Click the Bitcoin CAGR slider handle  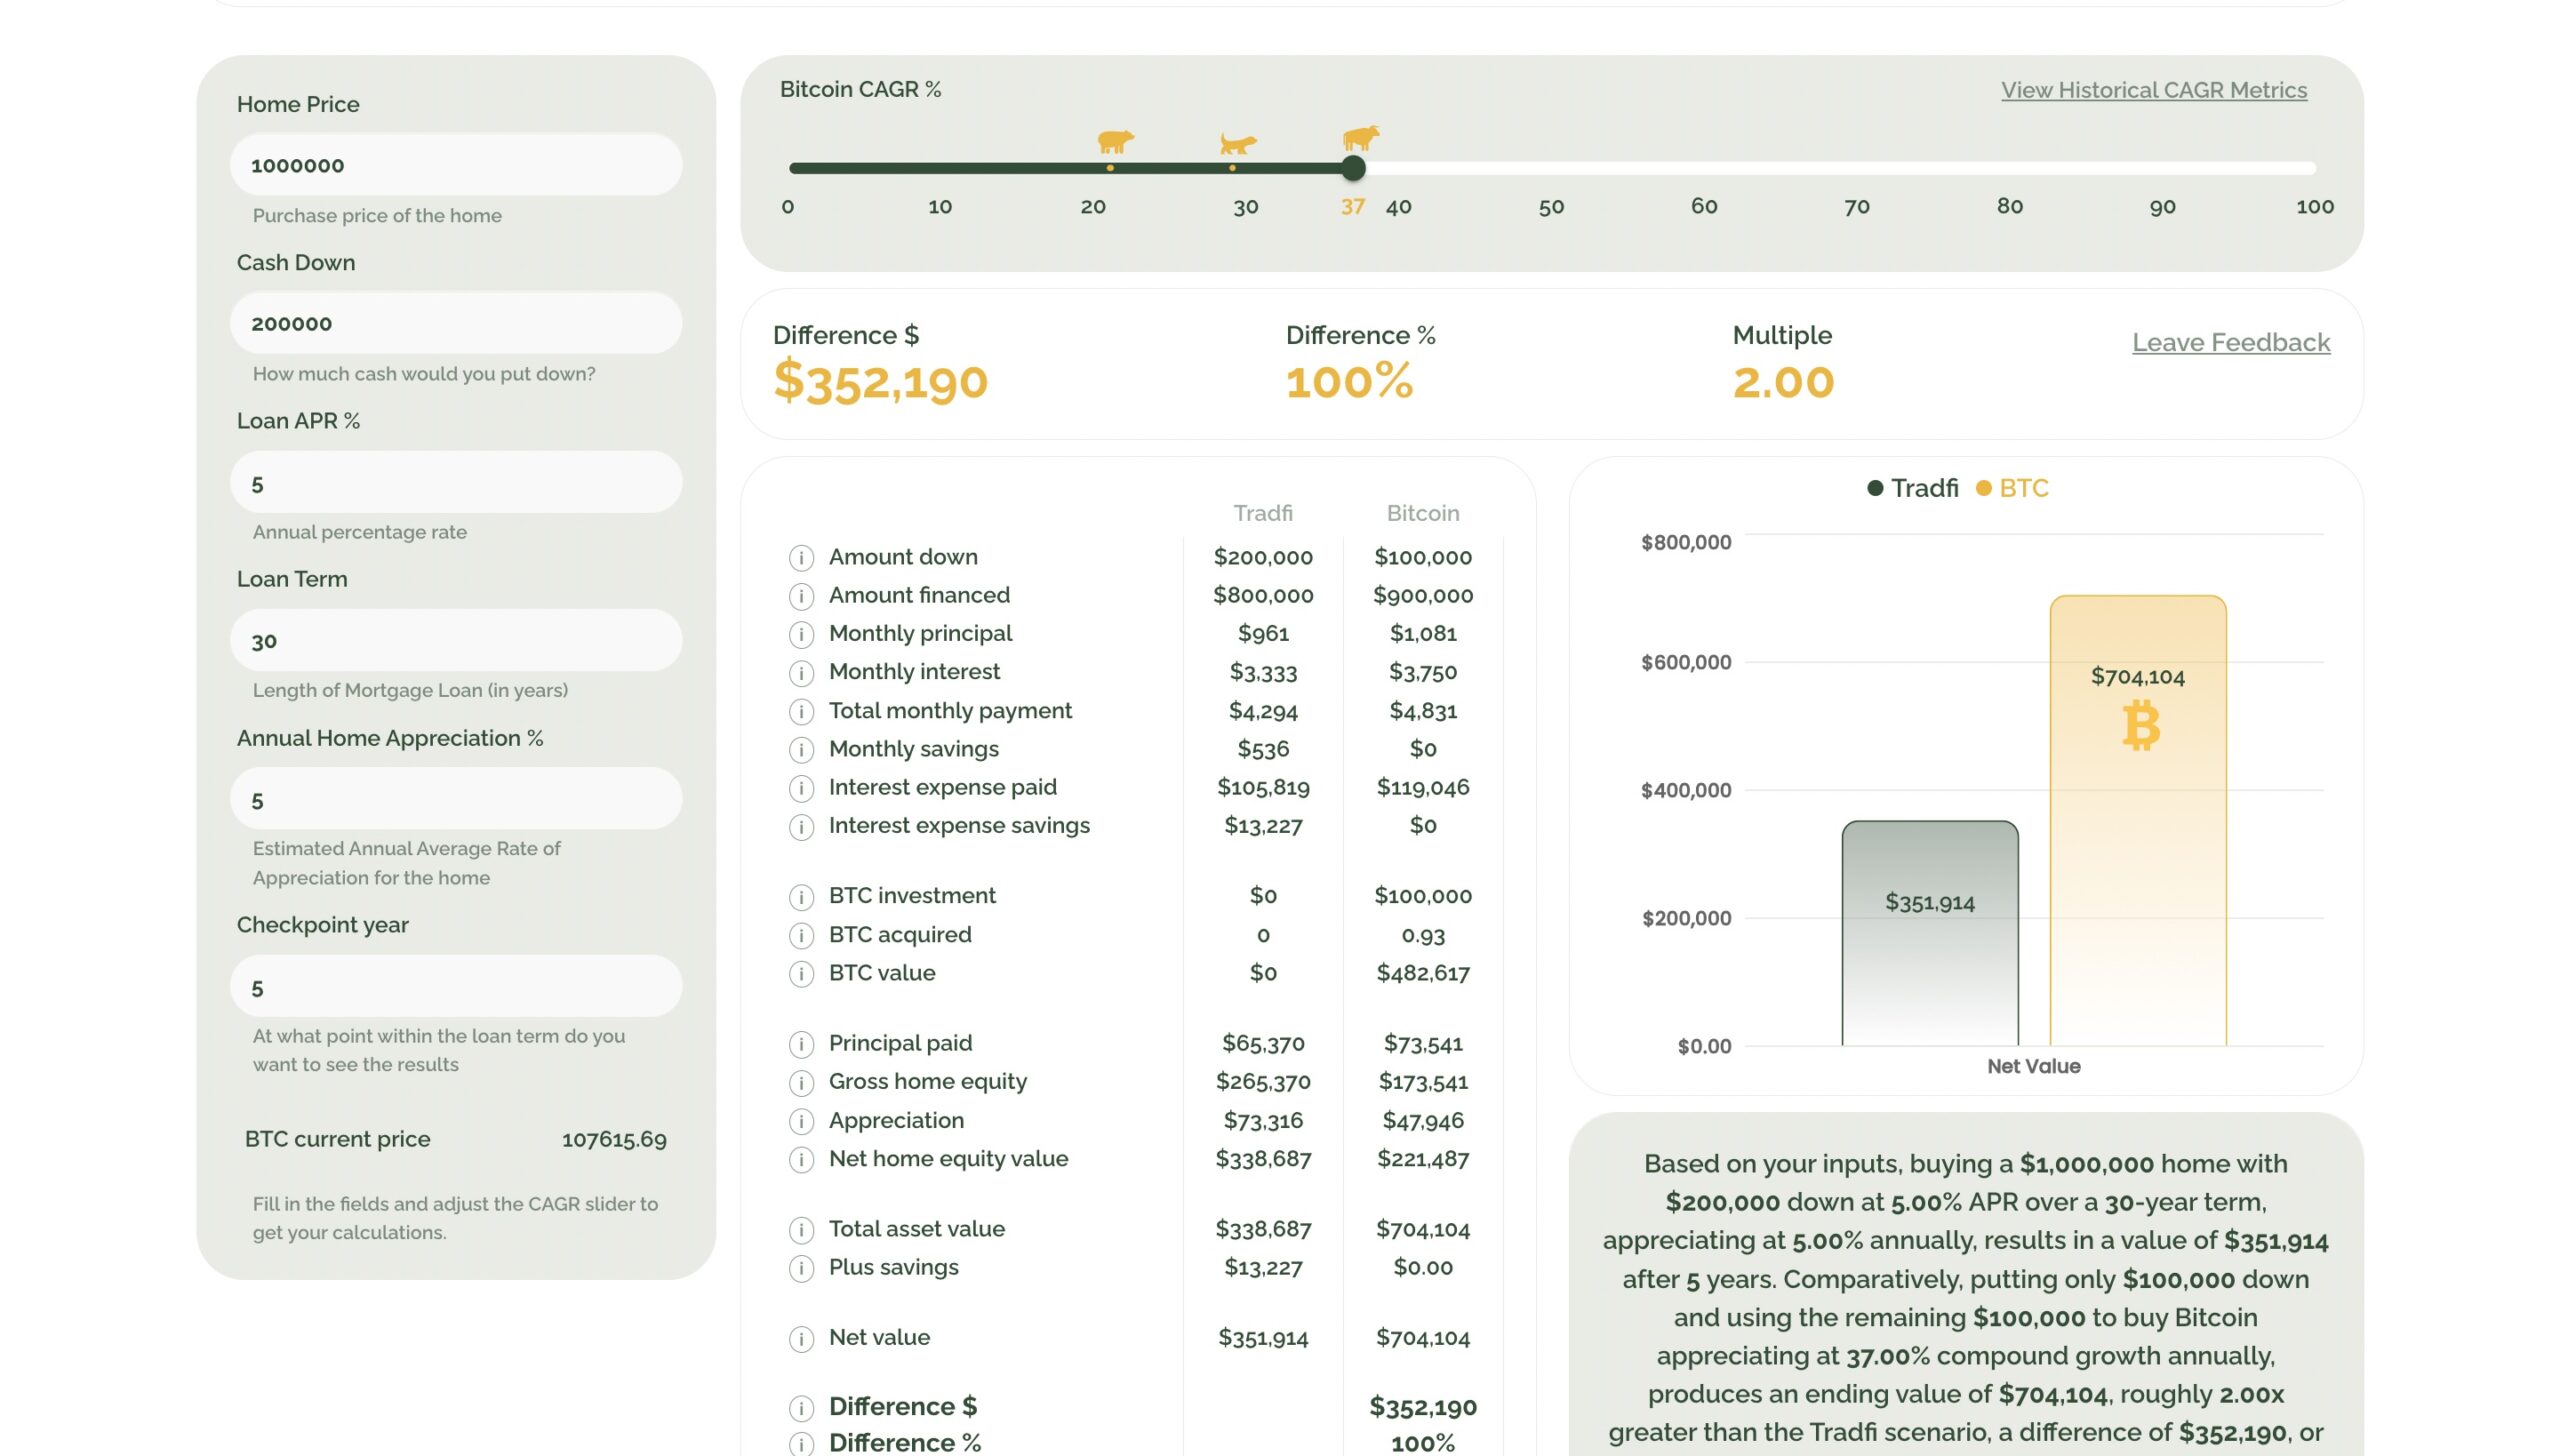tap(1353, 168)
